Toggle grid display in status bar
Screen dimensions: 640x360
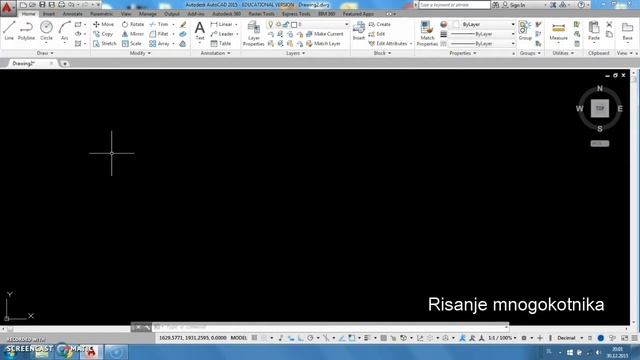254,338
